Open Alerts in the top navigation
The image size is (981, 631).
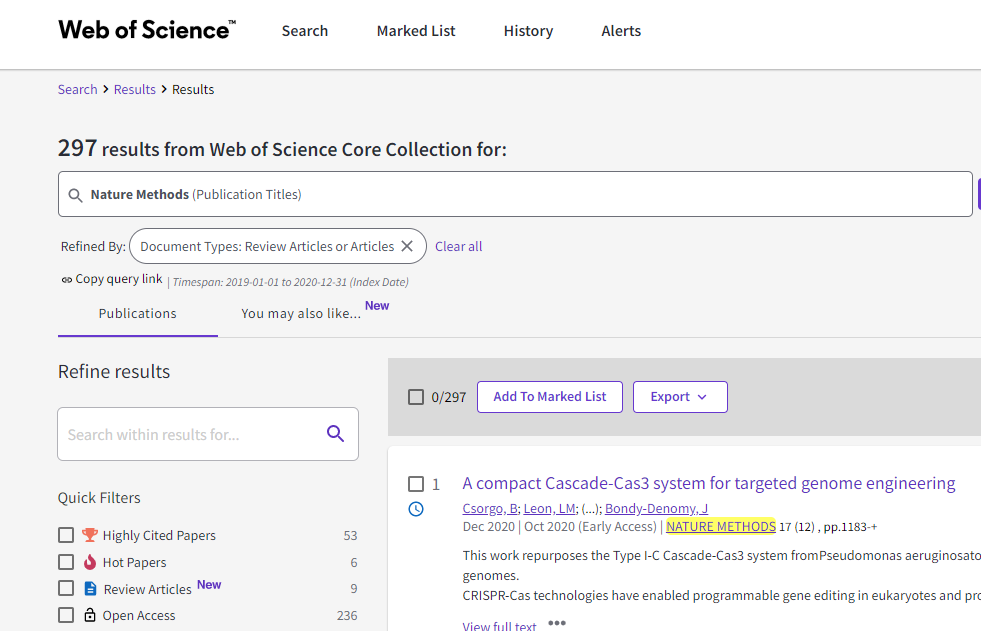pos(621,31)
